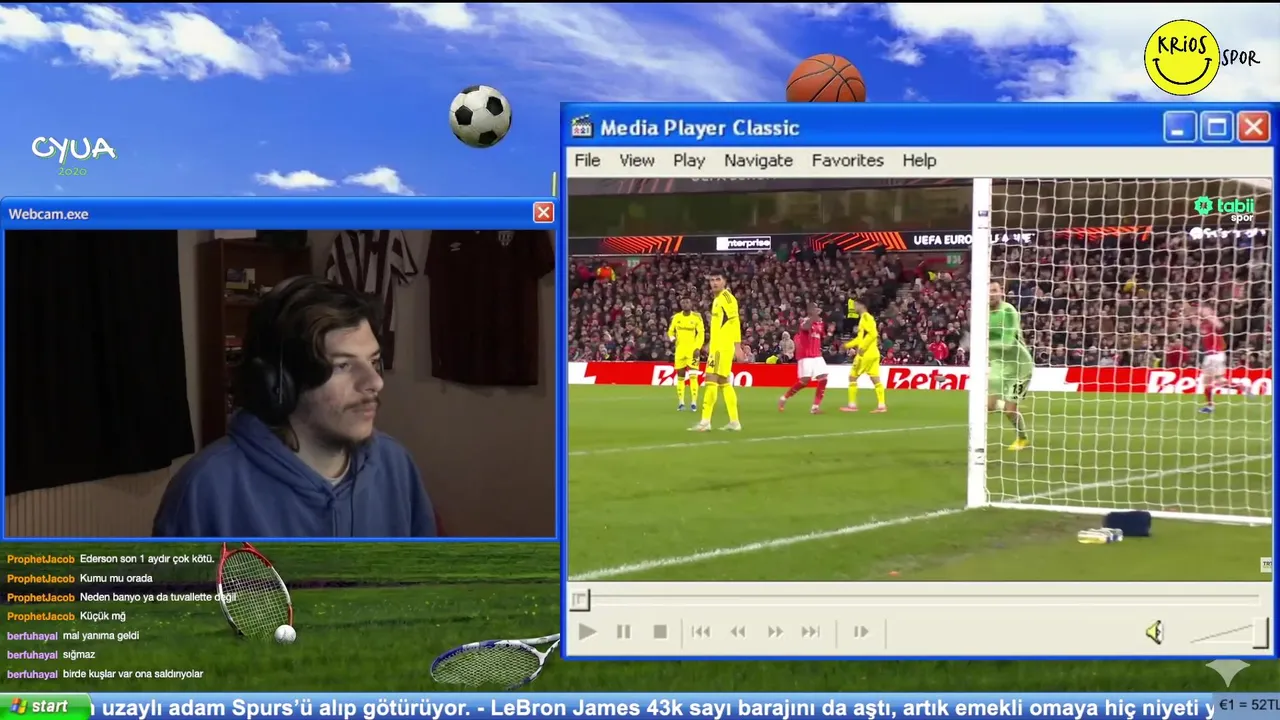Select chat message 'mal yanıma geldi'
Image resolution: width=1280 pixels, height=720 pixels.
click(101, 635)
